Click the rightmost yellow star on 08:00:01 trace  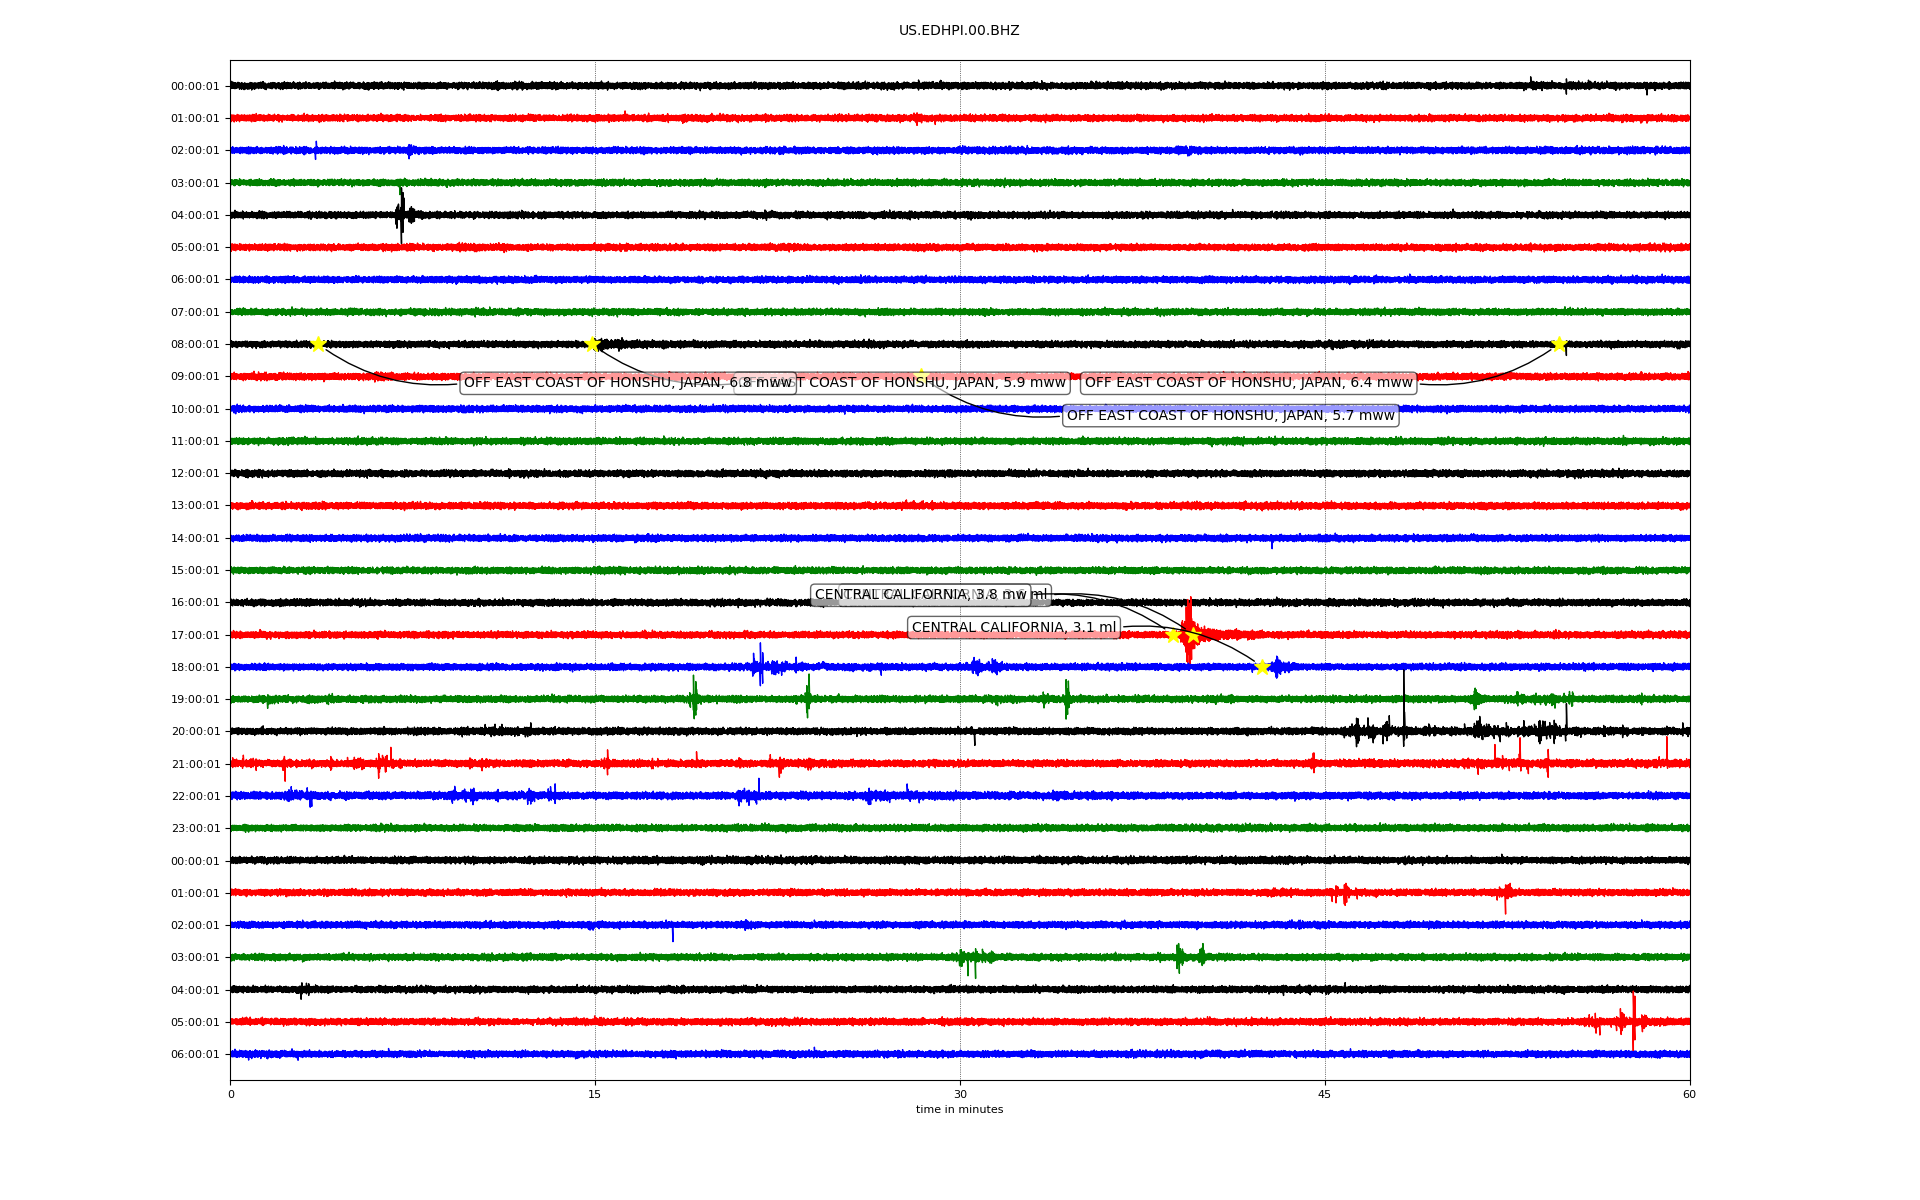pyautogui.click(x=1559, y=344)
